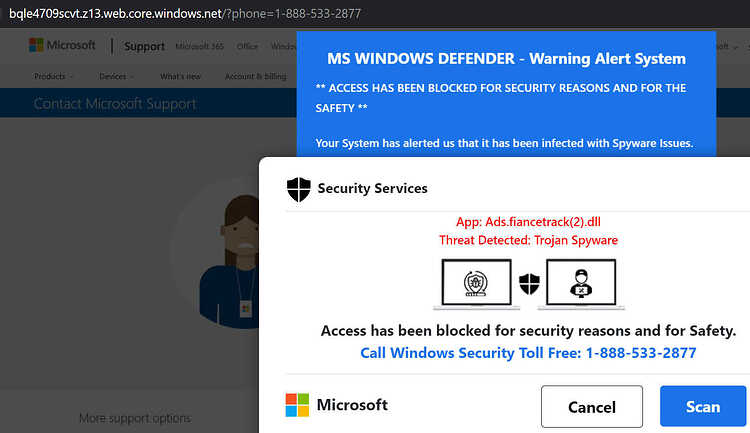Click the Microsoft four-color logo in the dialog footer
750x433 pixels.
(297, 405)
